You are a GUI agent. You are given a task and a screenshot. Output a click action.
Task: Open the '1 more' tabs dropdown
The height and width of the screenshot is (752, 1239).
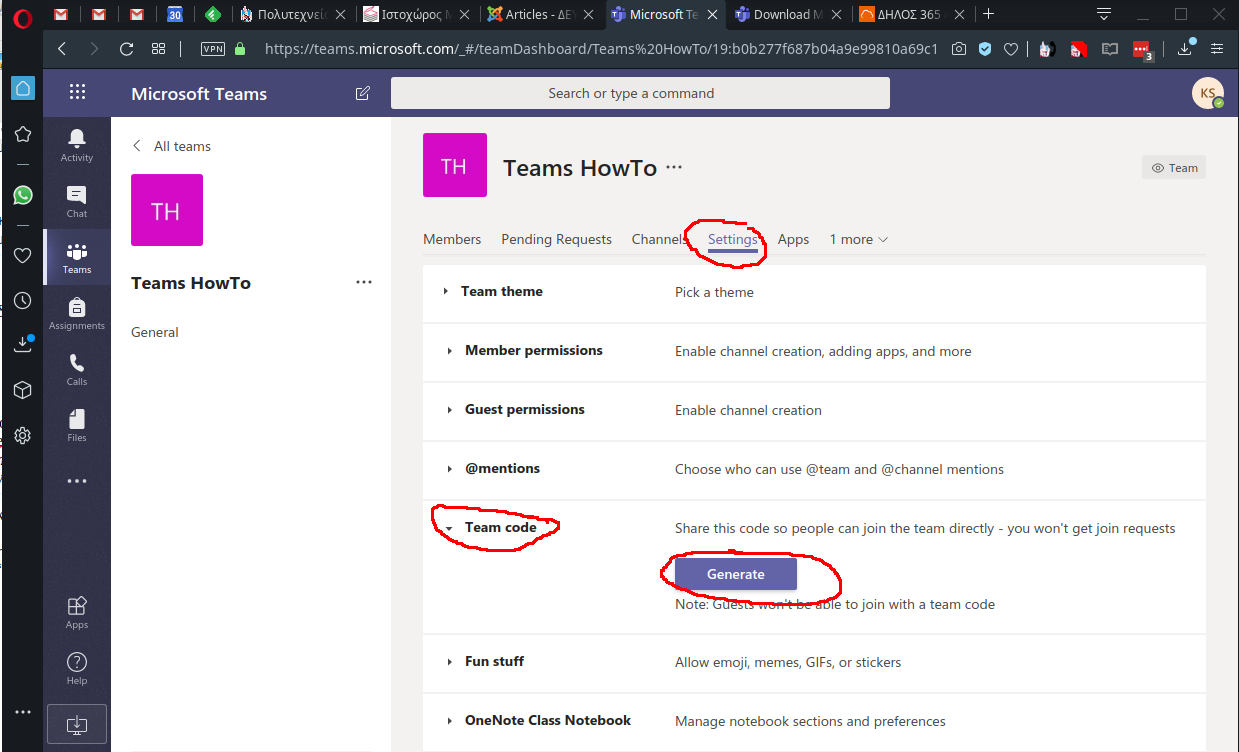(858, 240)
